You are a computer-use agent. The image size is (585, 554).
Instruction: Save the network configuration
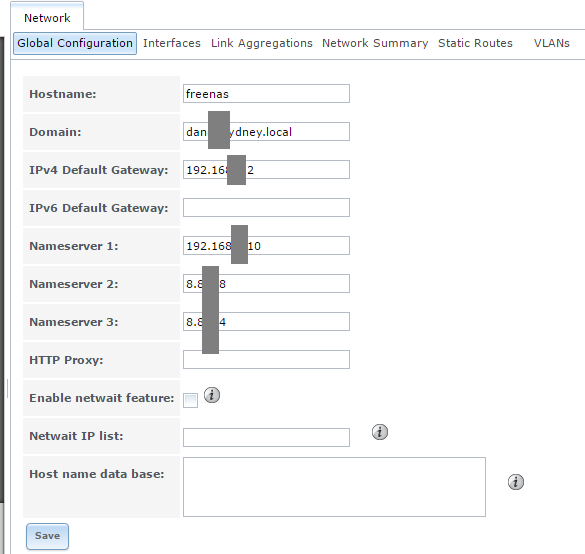click(47, 536)
